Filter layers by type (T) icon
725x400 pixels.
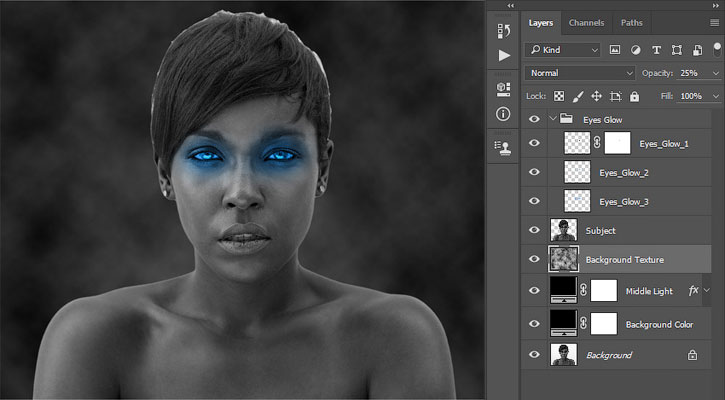click(x=656, y=50)
